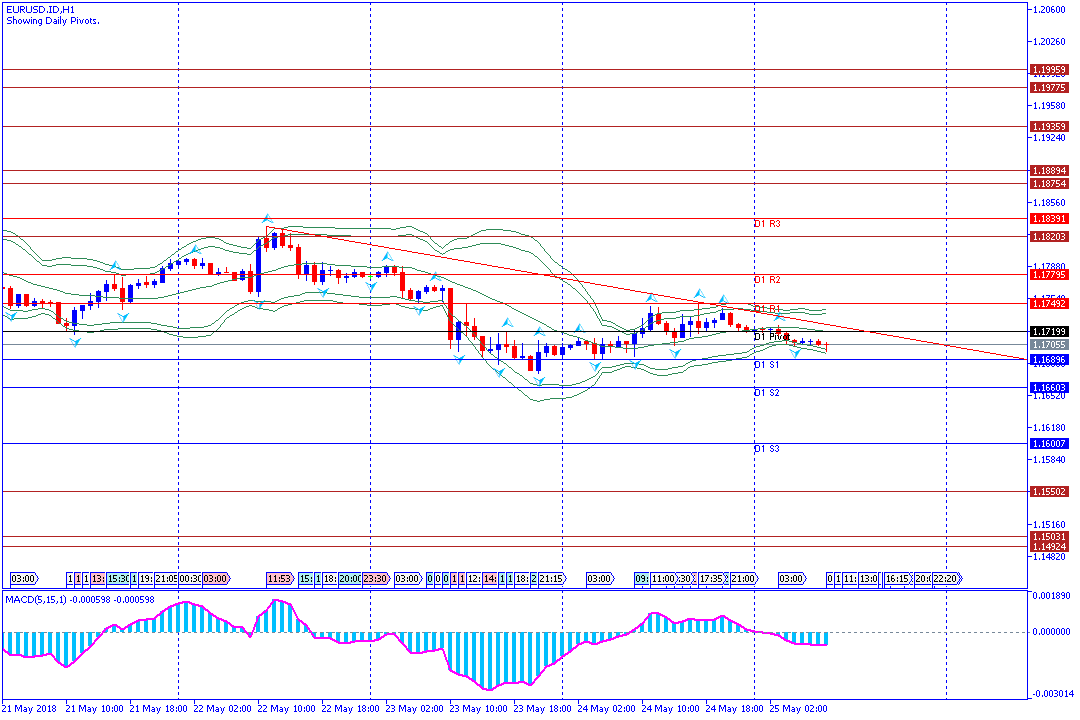Click the 1.17795 R2 price label

[x=1049, y=274]
